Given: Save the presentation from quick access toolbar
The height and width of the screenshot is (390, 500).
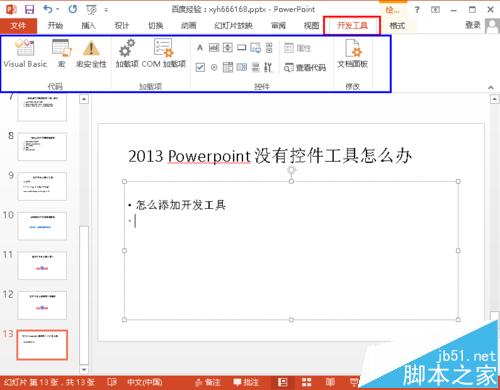Looking at the screenshot, I should point(30,9).
